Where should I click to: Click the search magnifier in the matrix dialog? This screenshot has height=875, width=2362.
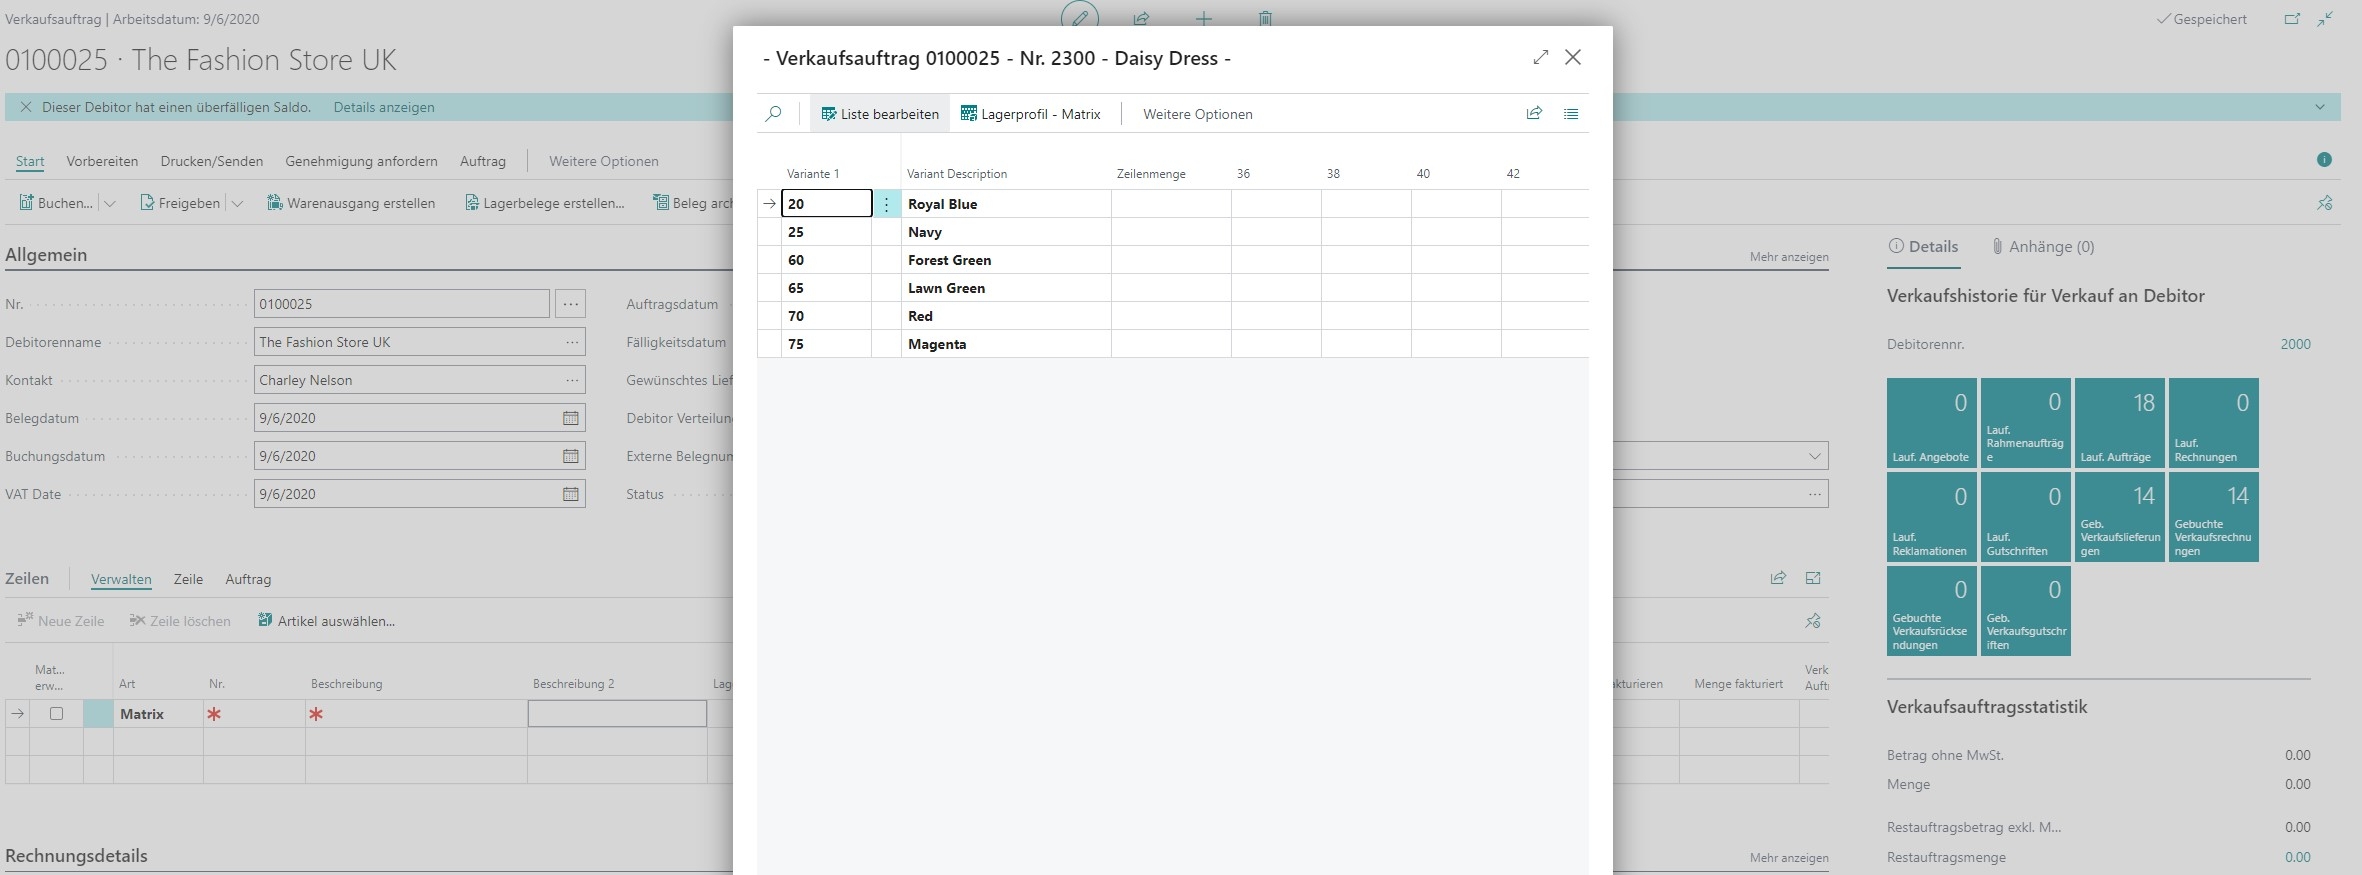(773, 114)
